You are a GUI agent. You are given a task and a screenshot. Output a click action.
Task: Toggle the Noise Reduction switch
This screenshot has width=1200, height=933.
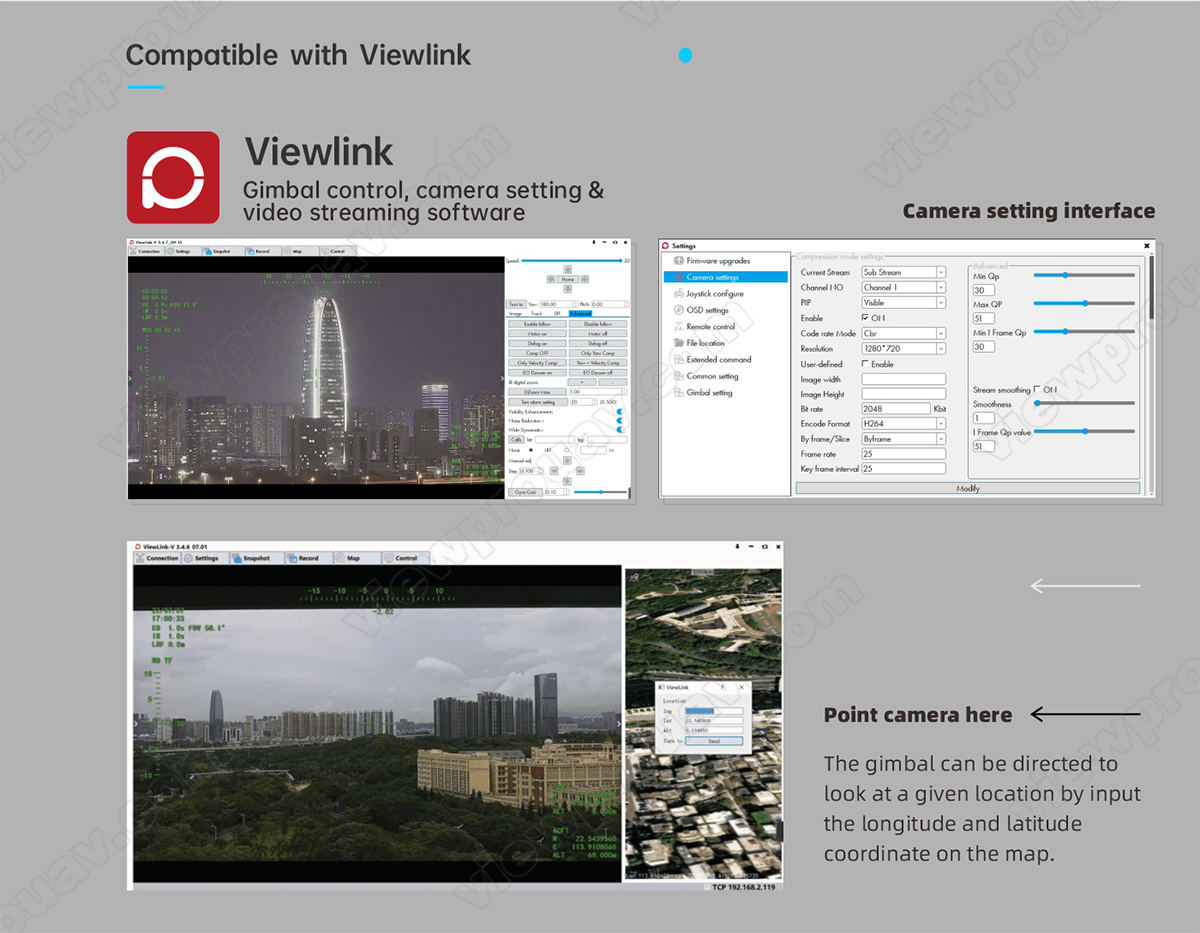pos(620,421)
